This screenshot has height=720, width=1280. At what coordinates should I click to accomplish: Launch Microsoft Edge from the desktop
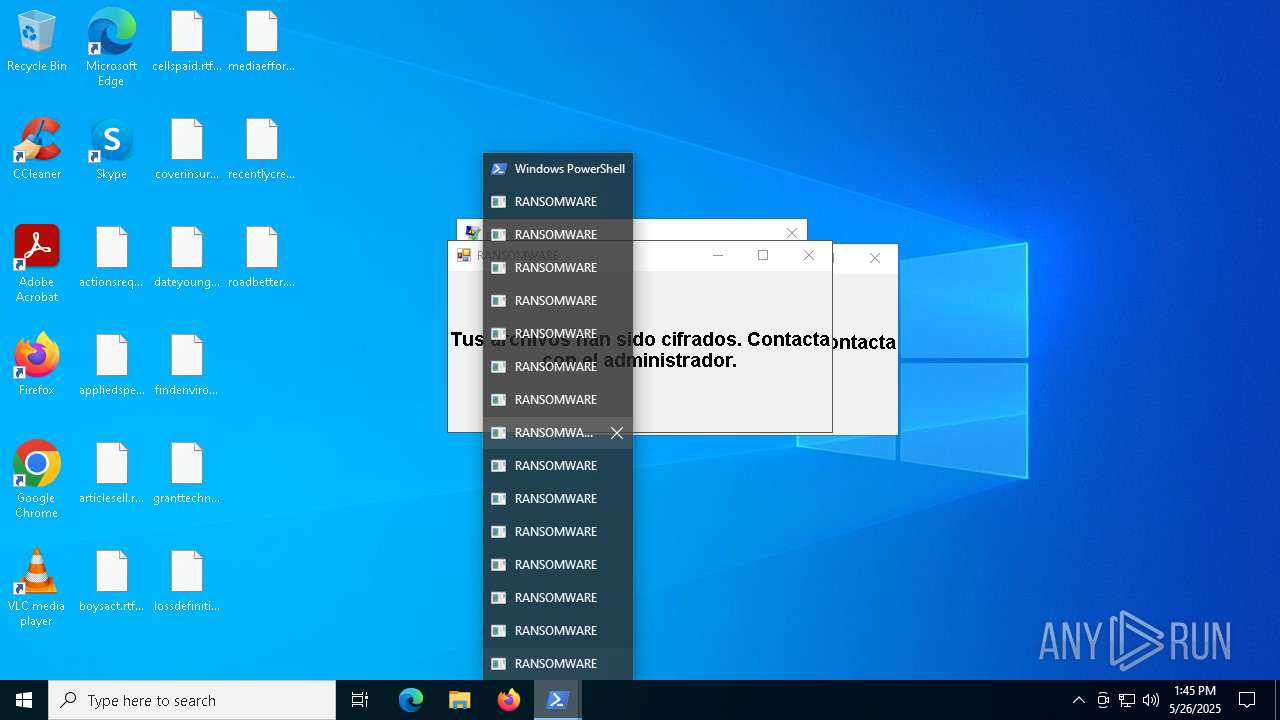(111, 48)
